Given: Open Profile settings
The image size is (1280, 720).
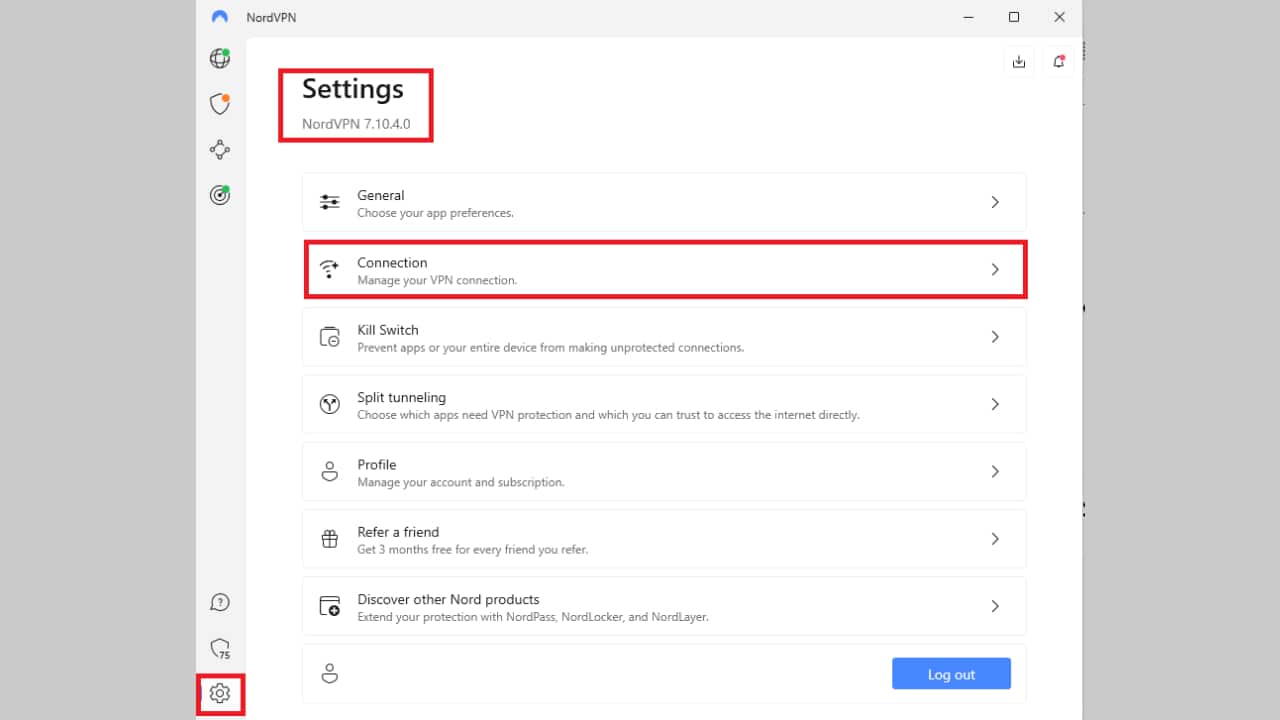Looking at the screenshot, I should pyautogui.click(x=664, y=471).
